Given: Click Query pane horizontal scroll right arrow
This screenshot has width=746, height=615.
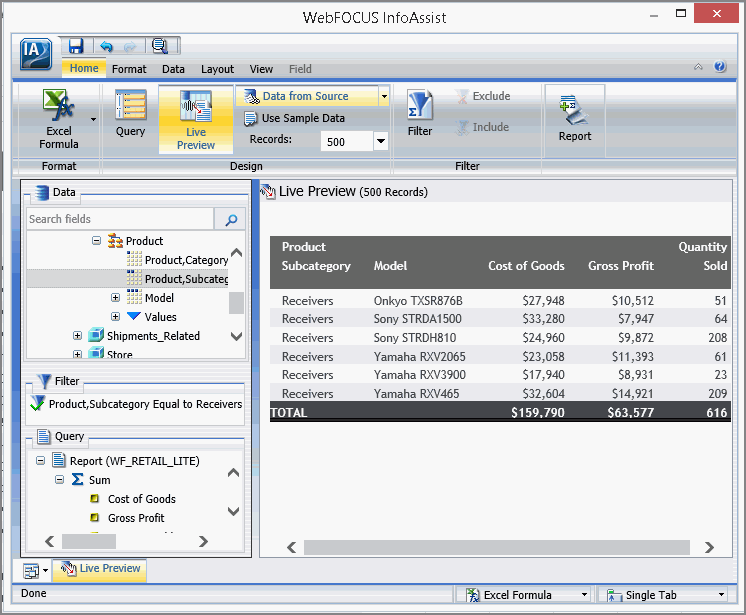Looking at the screenshot, I should pyautogui.click(x=204, y=541).
